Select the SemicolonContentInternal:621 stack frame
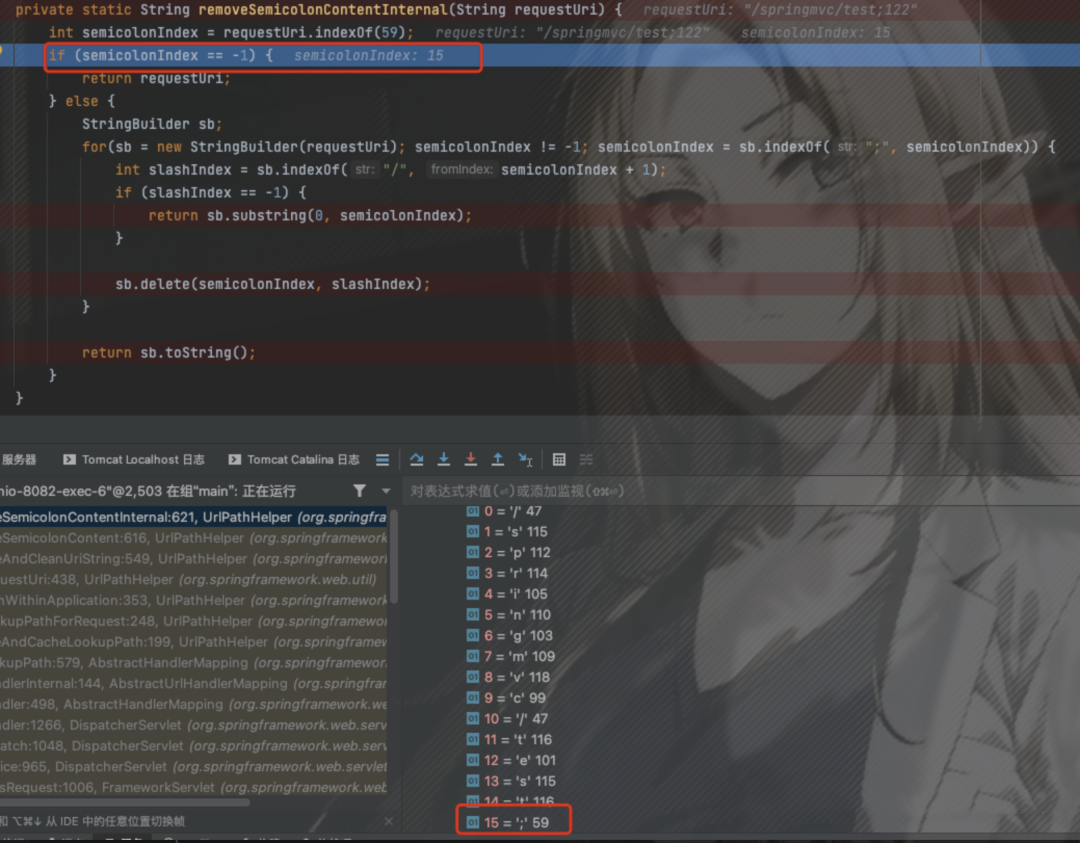 tap(194, 517)
